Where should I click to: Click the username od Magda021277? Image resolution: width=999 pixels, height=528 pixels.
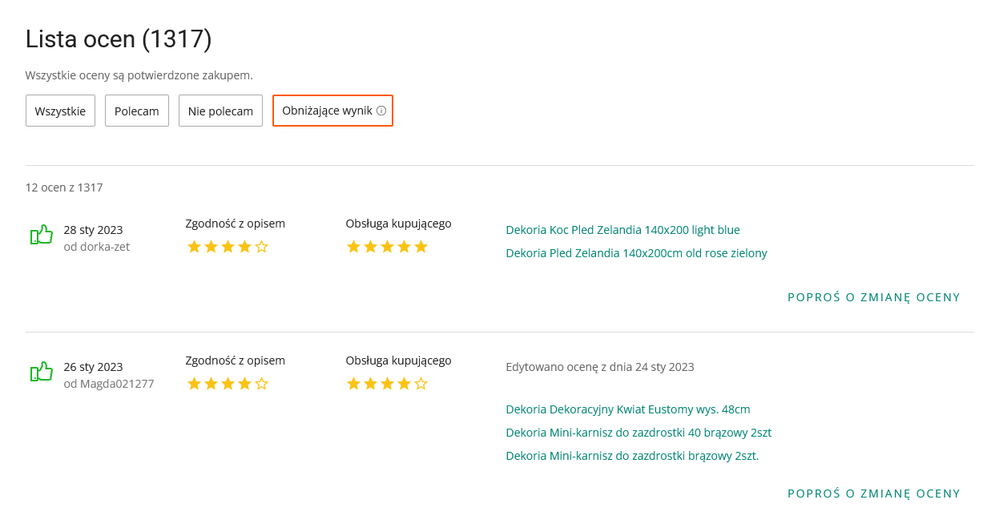click(x=109, y=384)
